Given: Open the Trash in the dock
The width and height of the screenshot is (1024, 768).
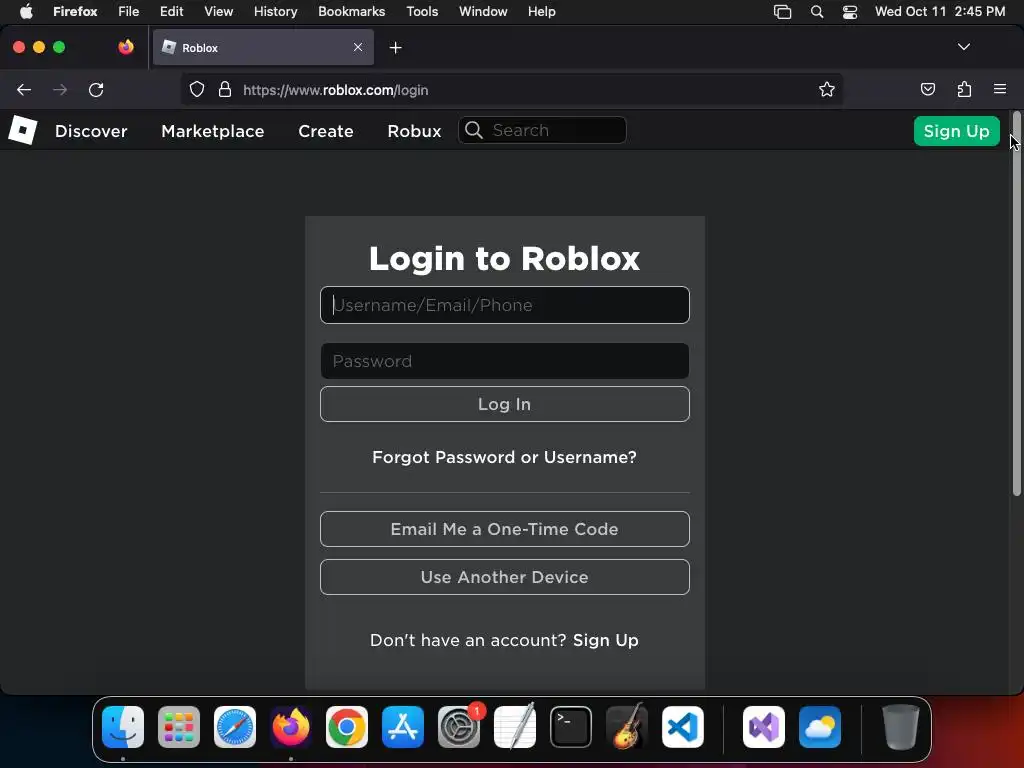Looking at the screenshot, I should [x=901, y=727].
